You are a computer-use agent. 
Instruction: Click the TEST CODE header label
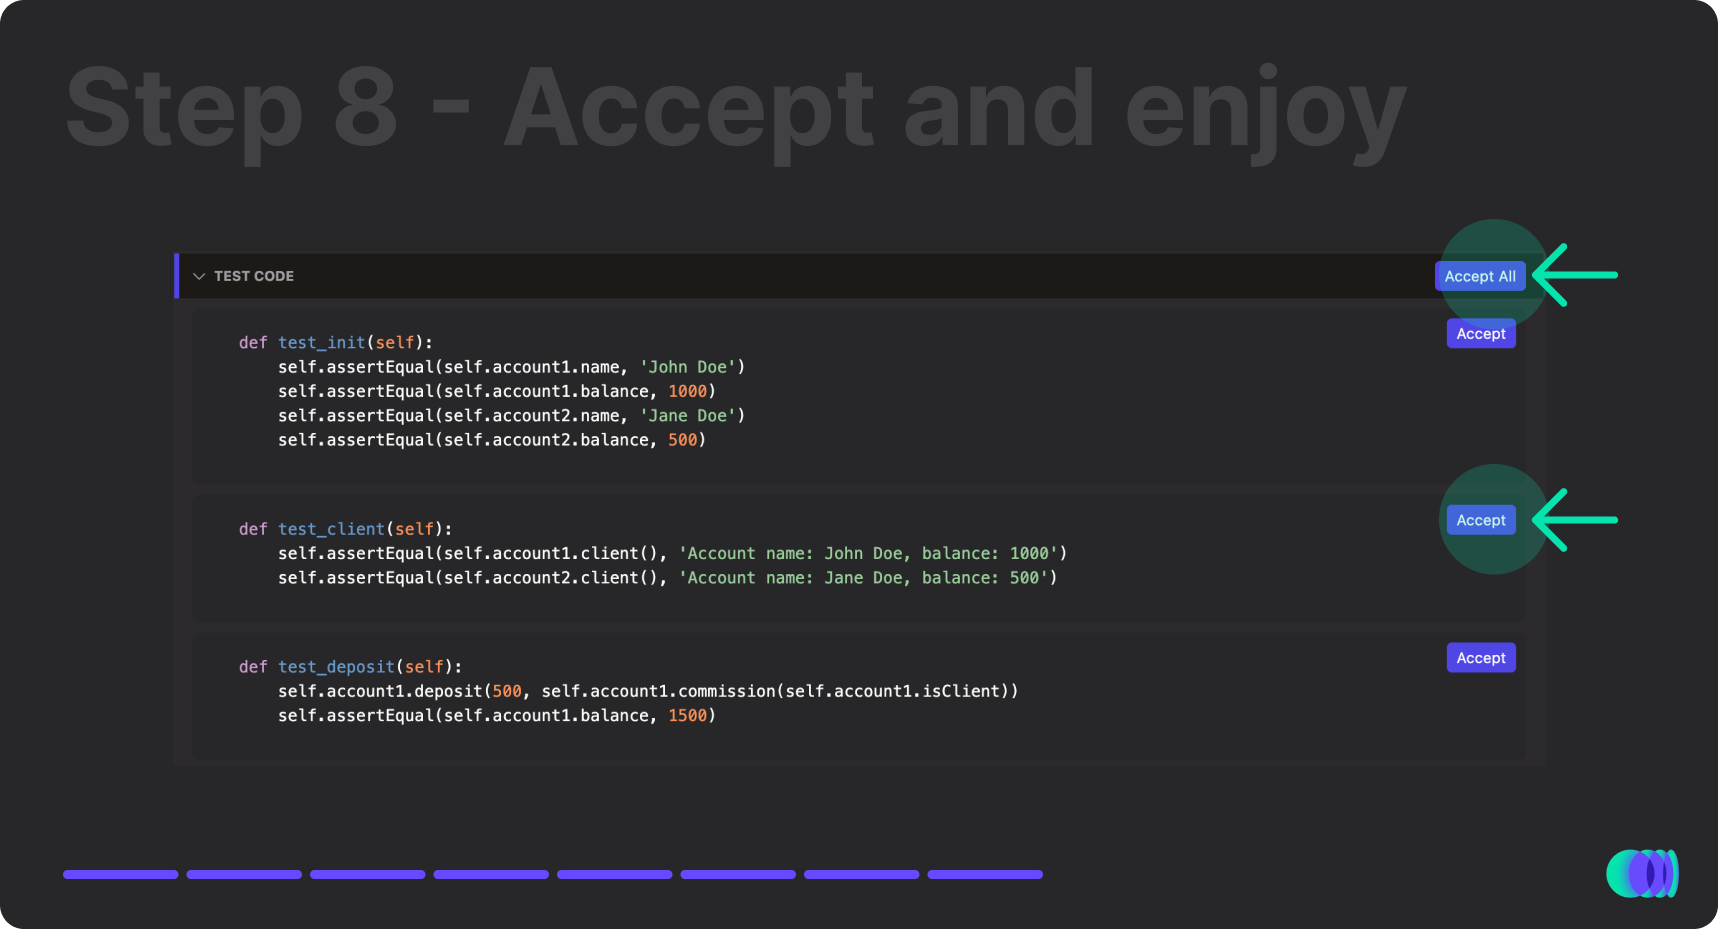click(254, 276)
